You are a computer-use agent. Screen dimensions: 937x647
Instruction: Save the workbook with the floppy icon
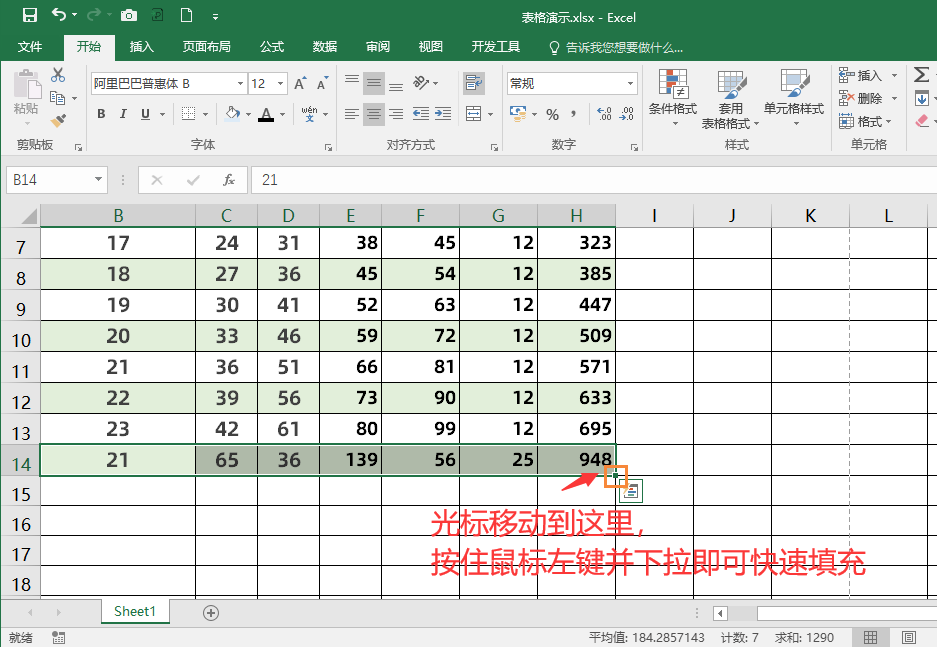click(29, 15)
